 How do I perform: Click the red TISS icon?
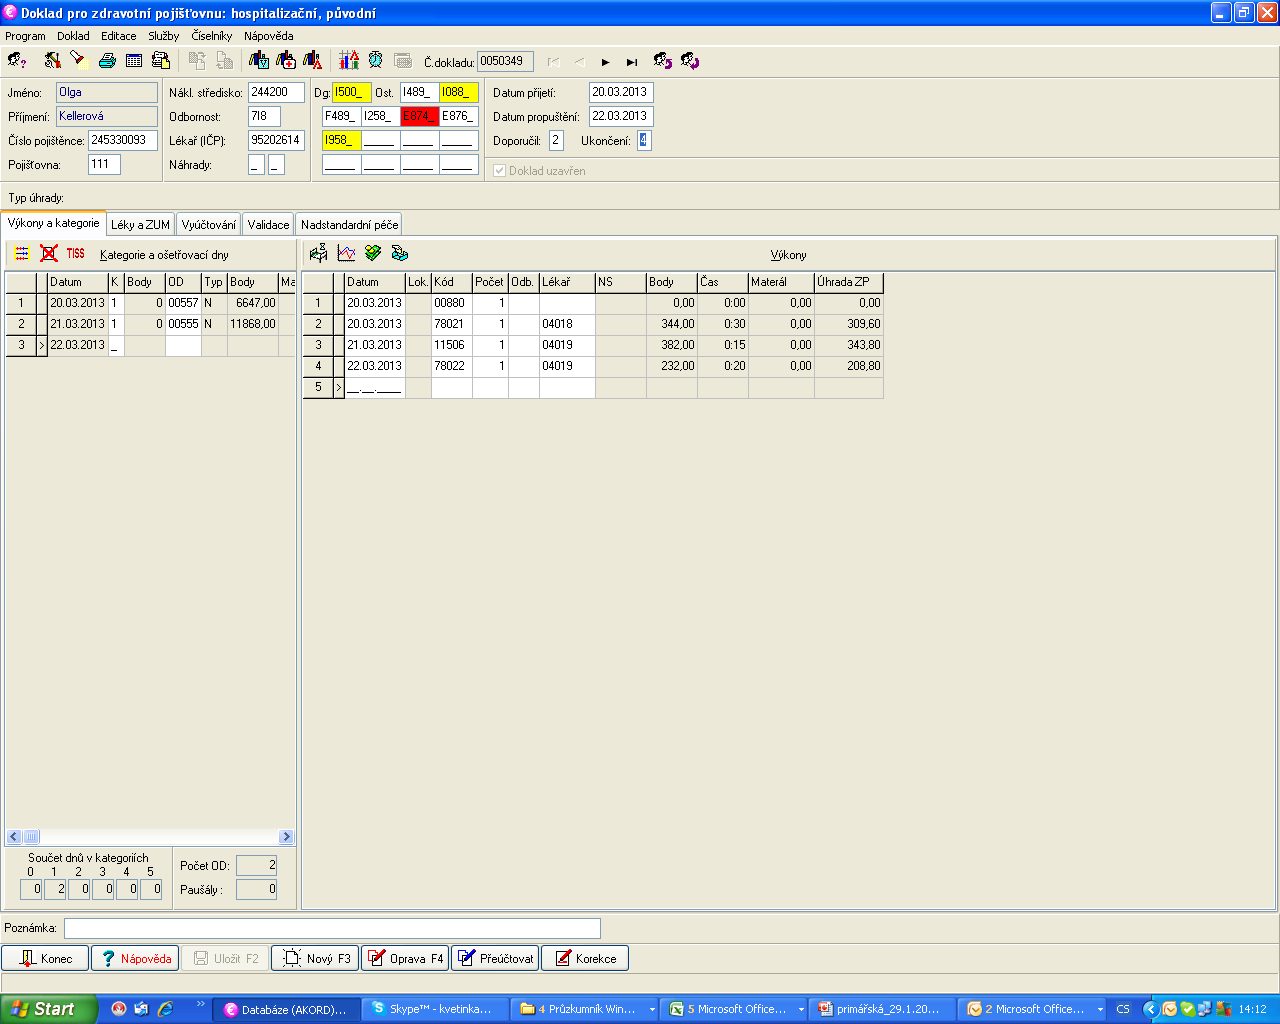click(x=76, y=254)
